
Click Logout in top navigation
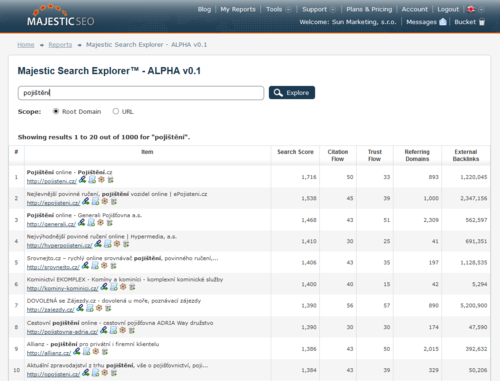(x=448, y=9)
